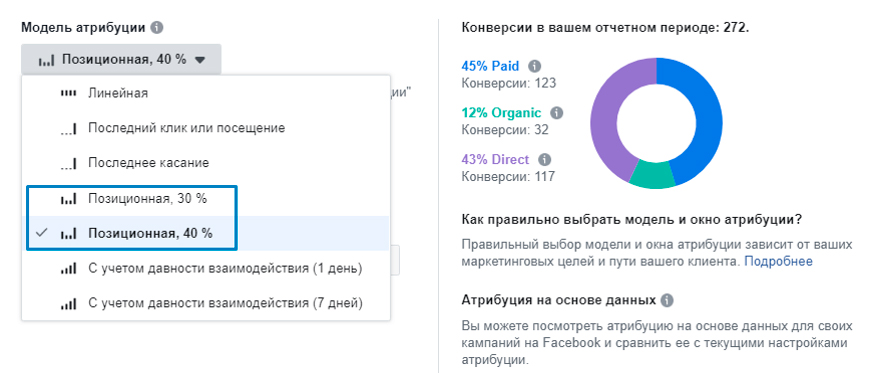Click info icon beside Модель атрибуции
This screenshot has width=871, height=373.
tap(157, 27)
